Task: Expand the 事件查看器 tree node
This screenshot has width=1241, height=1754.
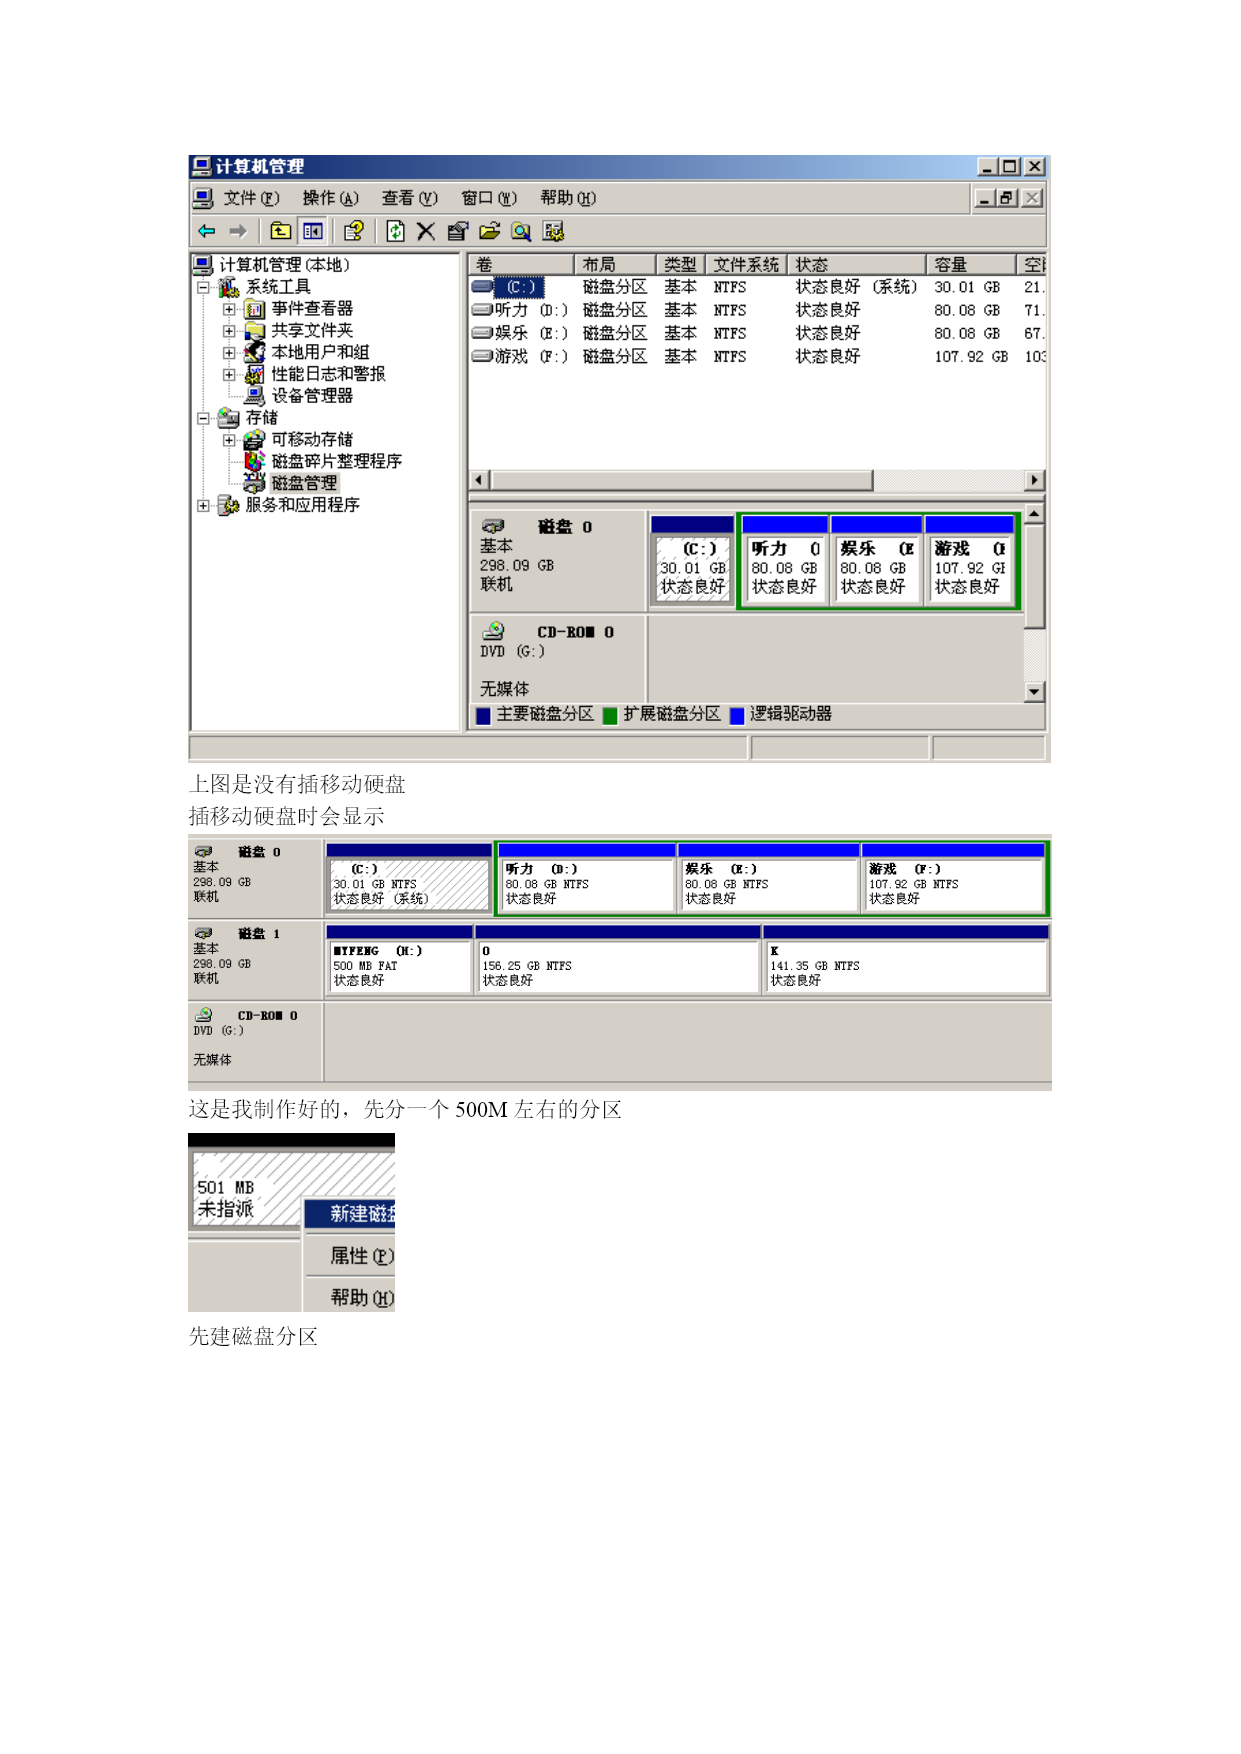Action: tap(229, 309)
